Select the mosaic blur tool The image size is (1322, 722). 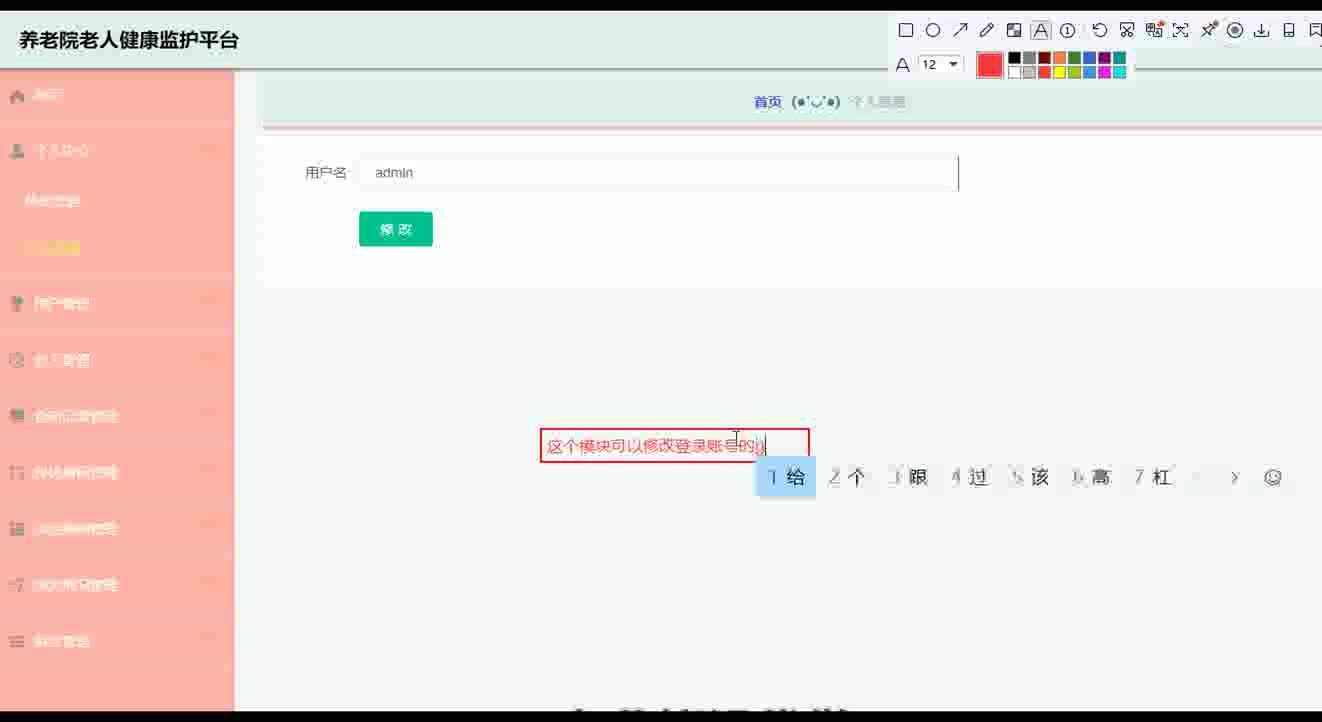pyautogui.click(x=1014, y=30)
